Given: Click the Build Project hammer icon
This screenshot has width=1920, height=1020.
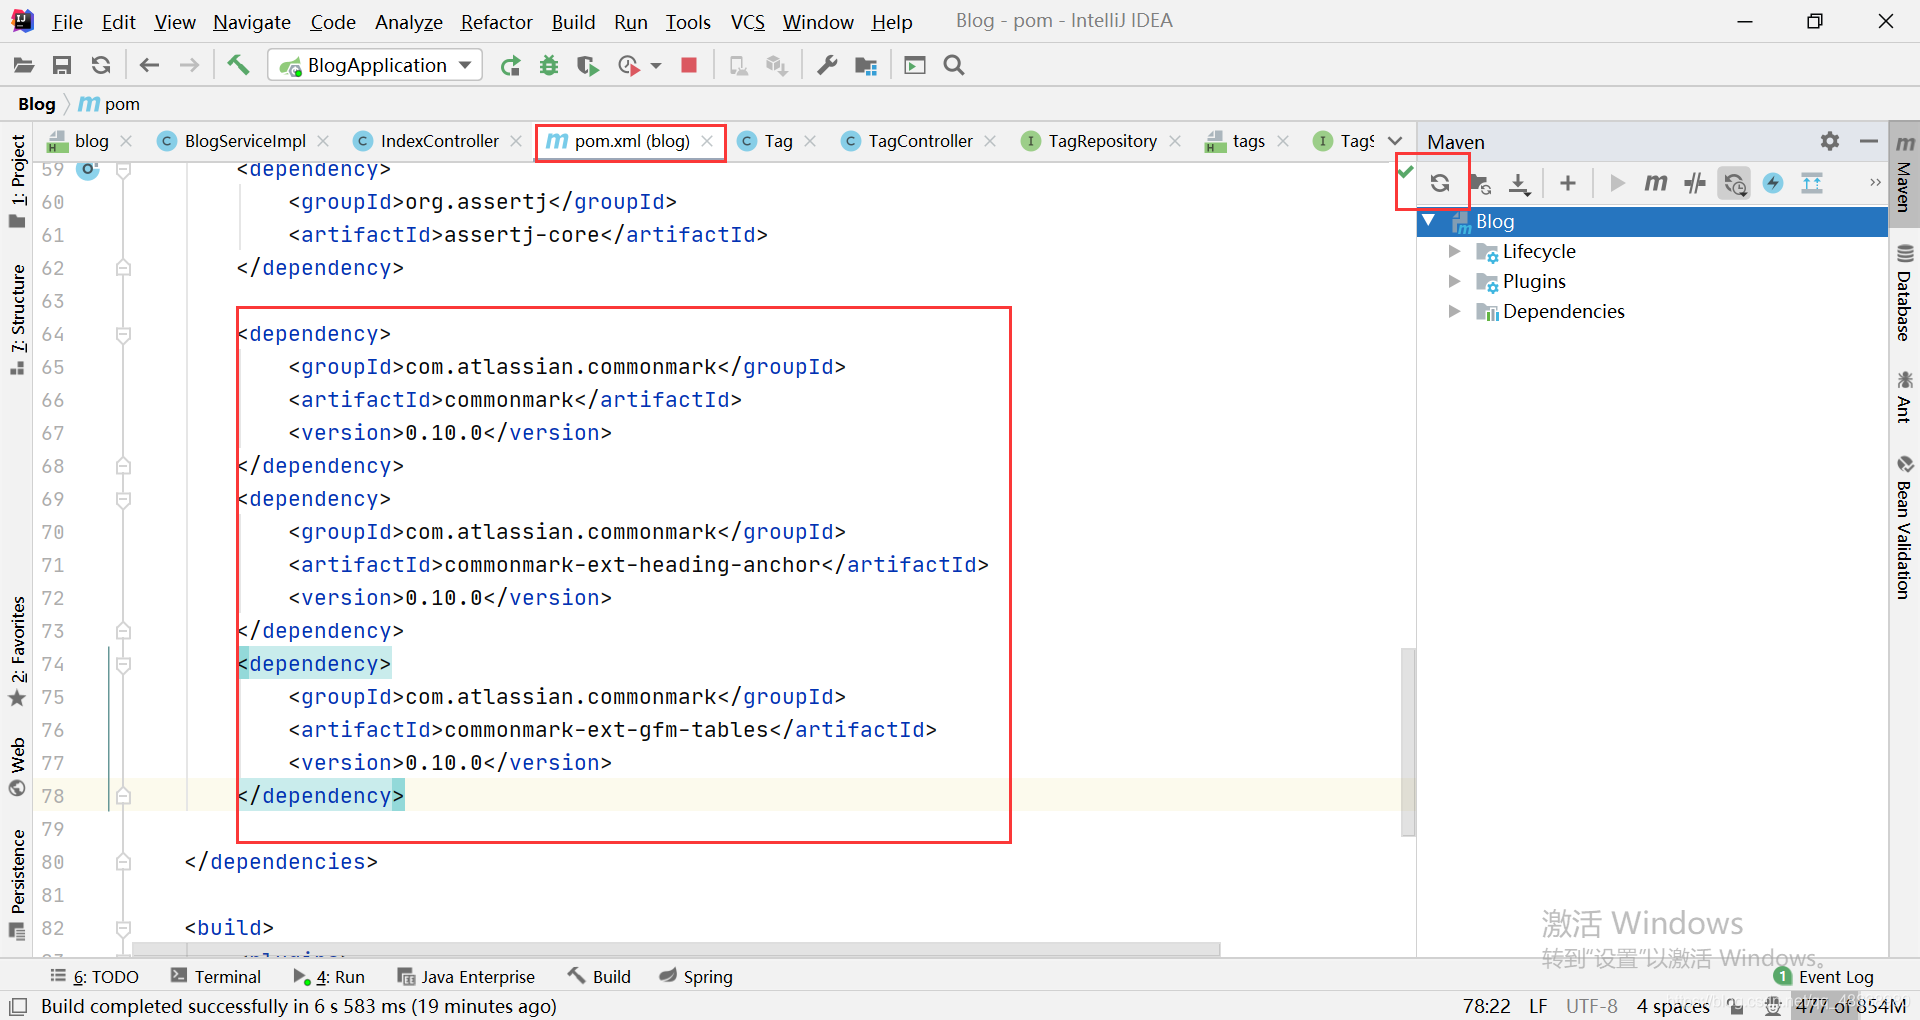Looking at the screenshot, I should [238, 65].
